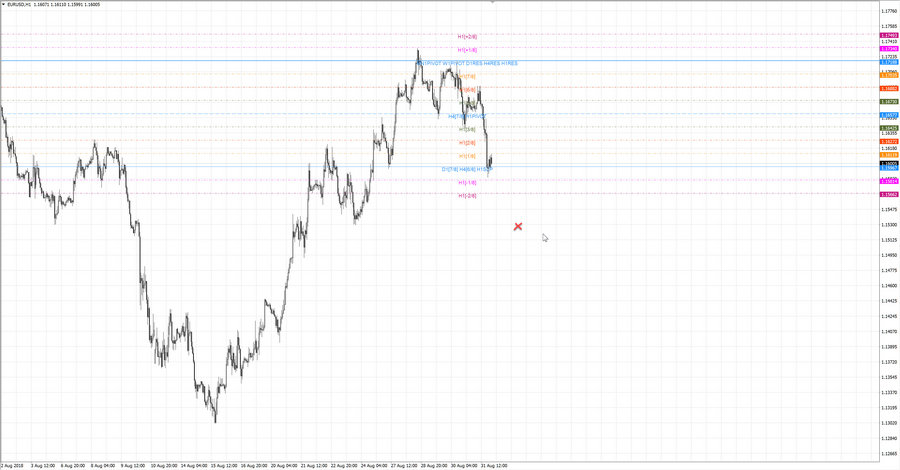Screen dimensions: 900x470
Task: Select the H1[+1/8] level label
Action: [x=467, y=50]
